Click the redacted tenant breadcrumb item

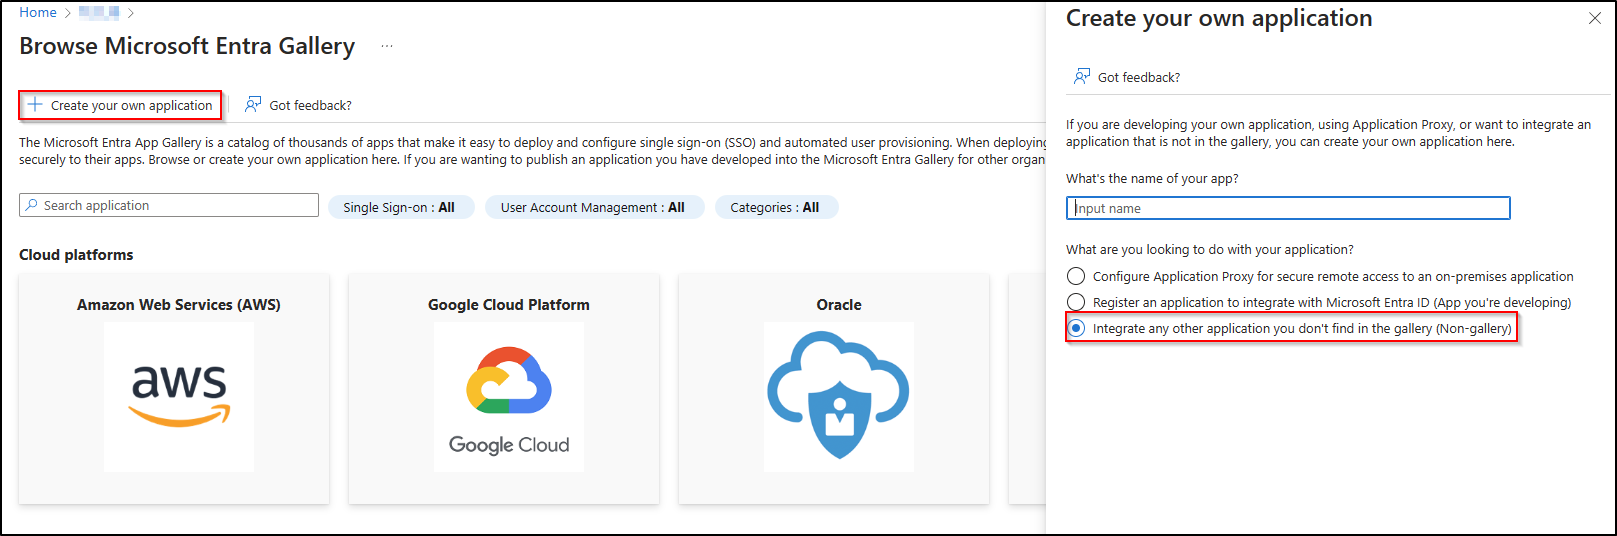click(x=99, y=13)
